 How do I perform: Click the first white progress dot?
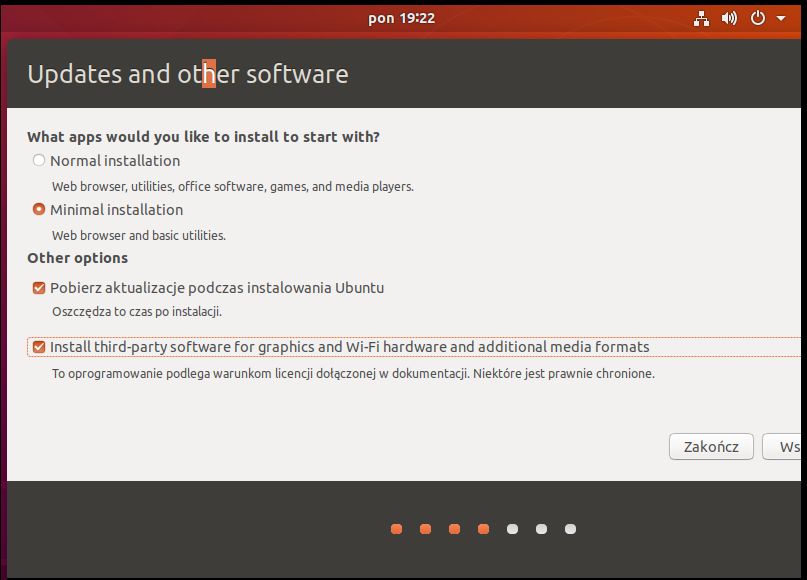click(x=512, y=529)
